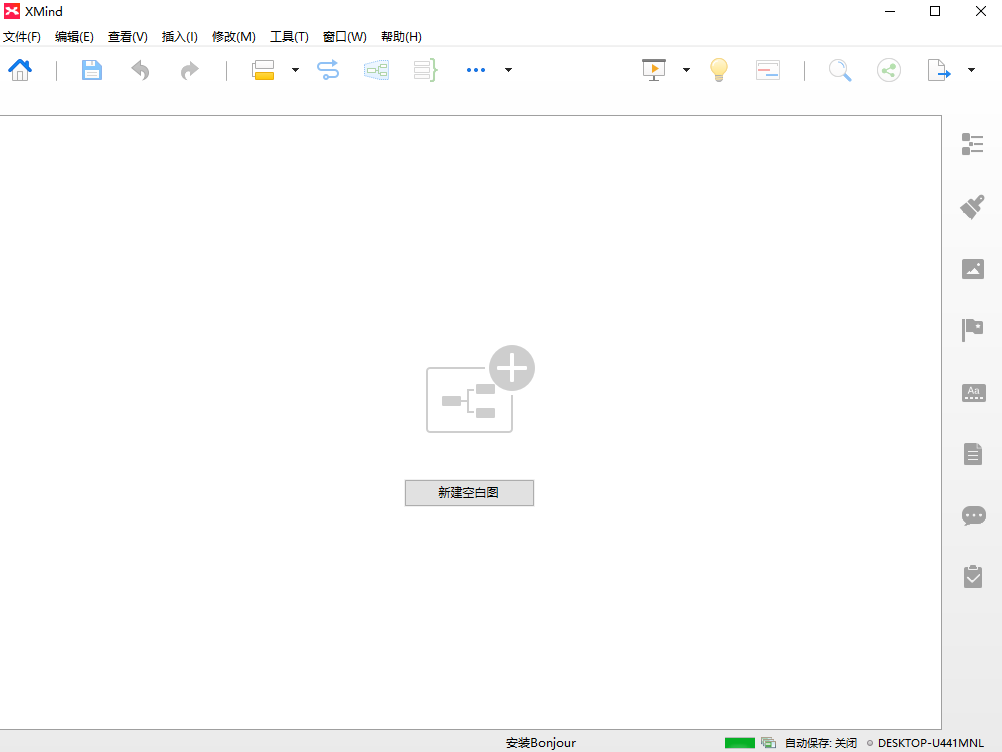
Task: Open the 工具(T) menu
Action: tap(289, 36)
